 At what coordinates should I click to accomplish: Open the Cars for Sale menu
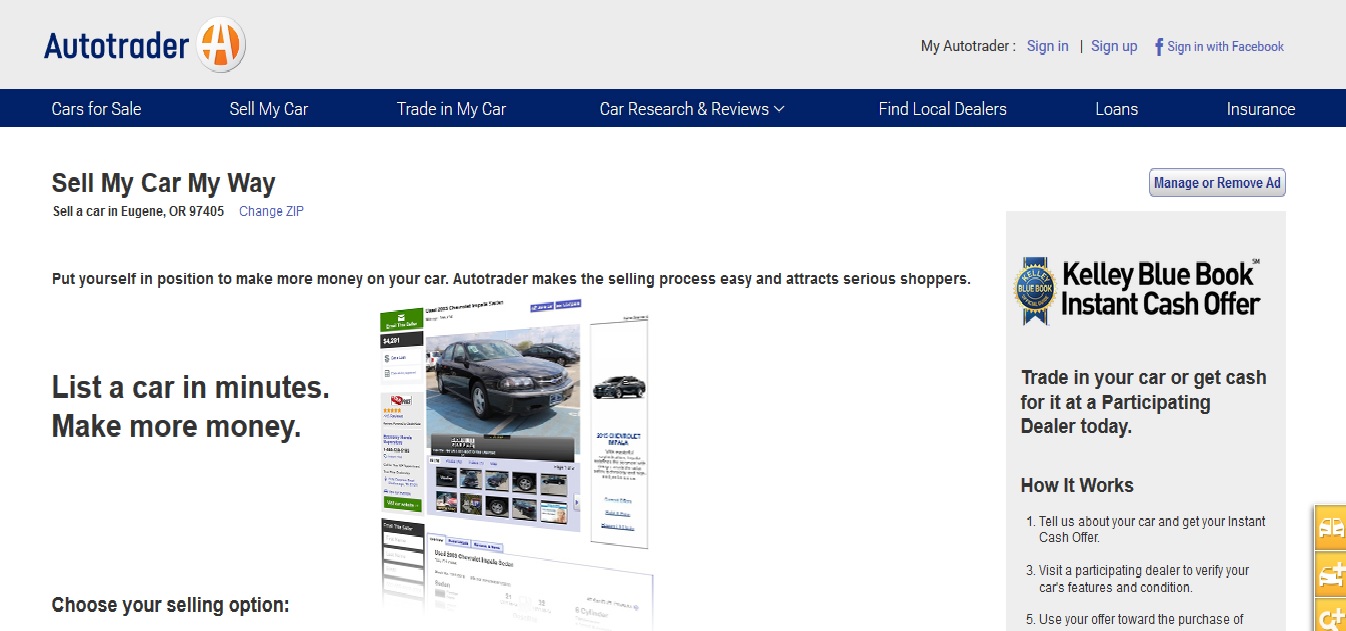96,109
